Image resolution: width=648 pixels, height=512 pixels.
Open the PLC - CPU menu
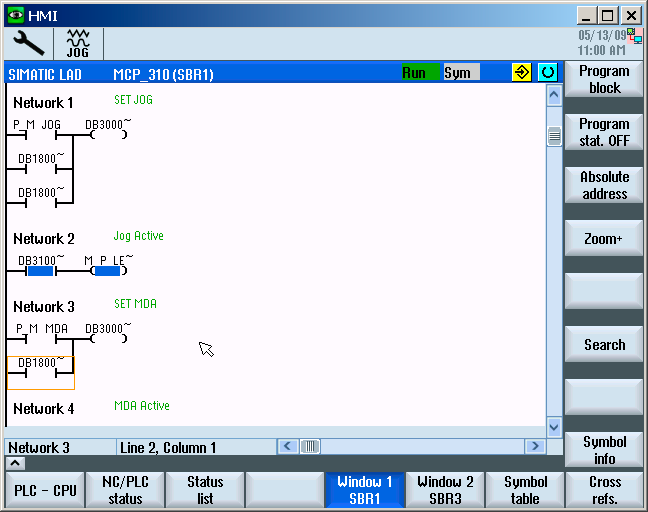click(45, 490)
